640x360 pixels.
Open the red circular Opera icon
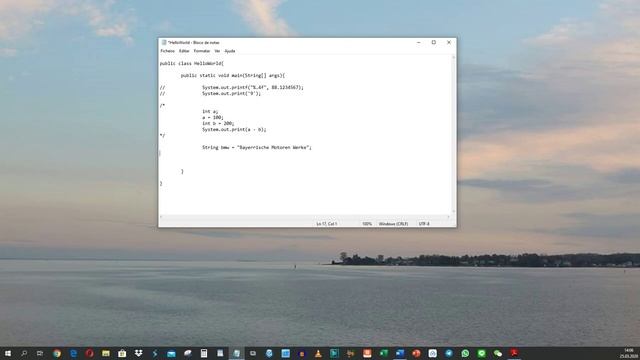pos(89,353)
